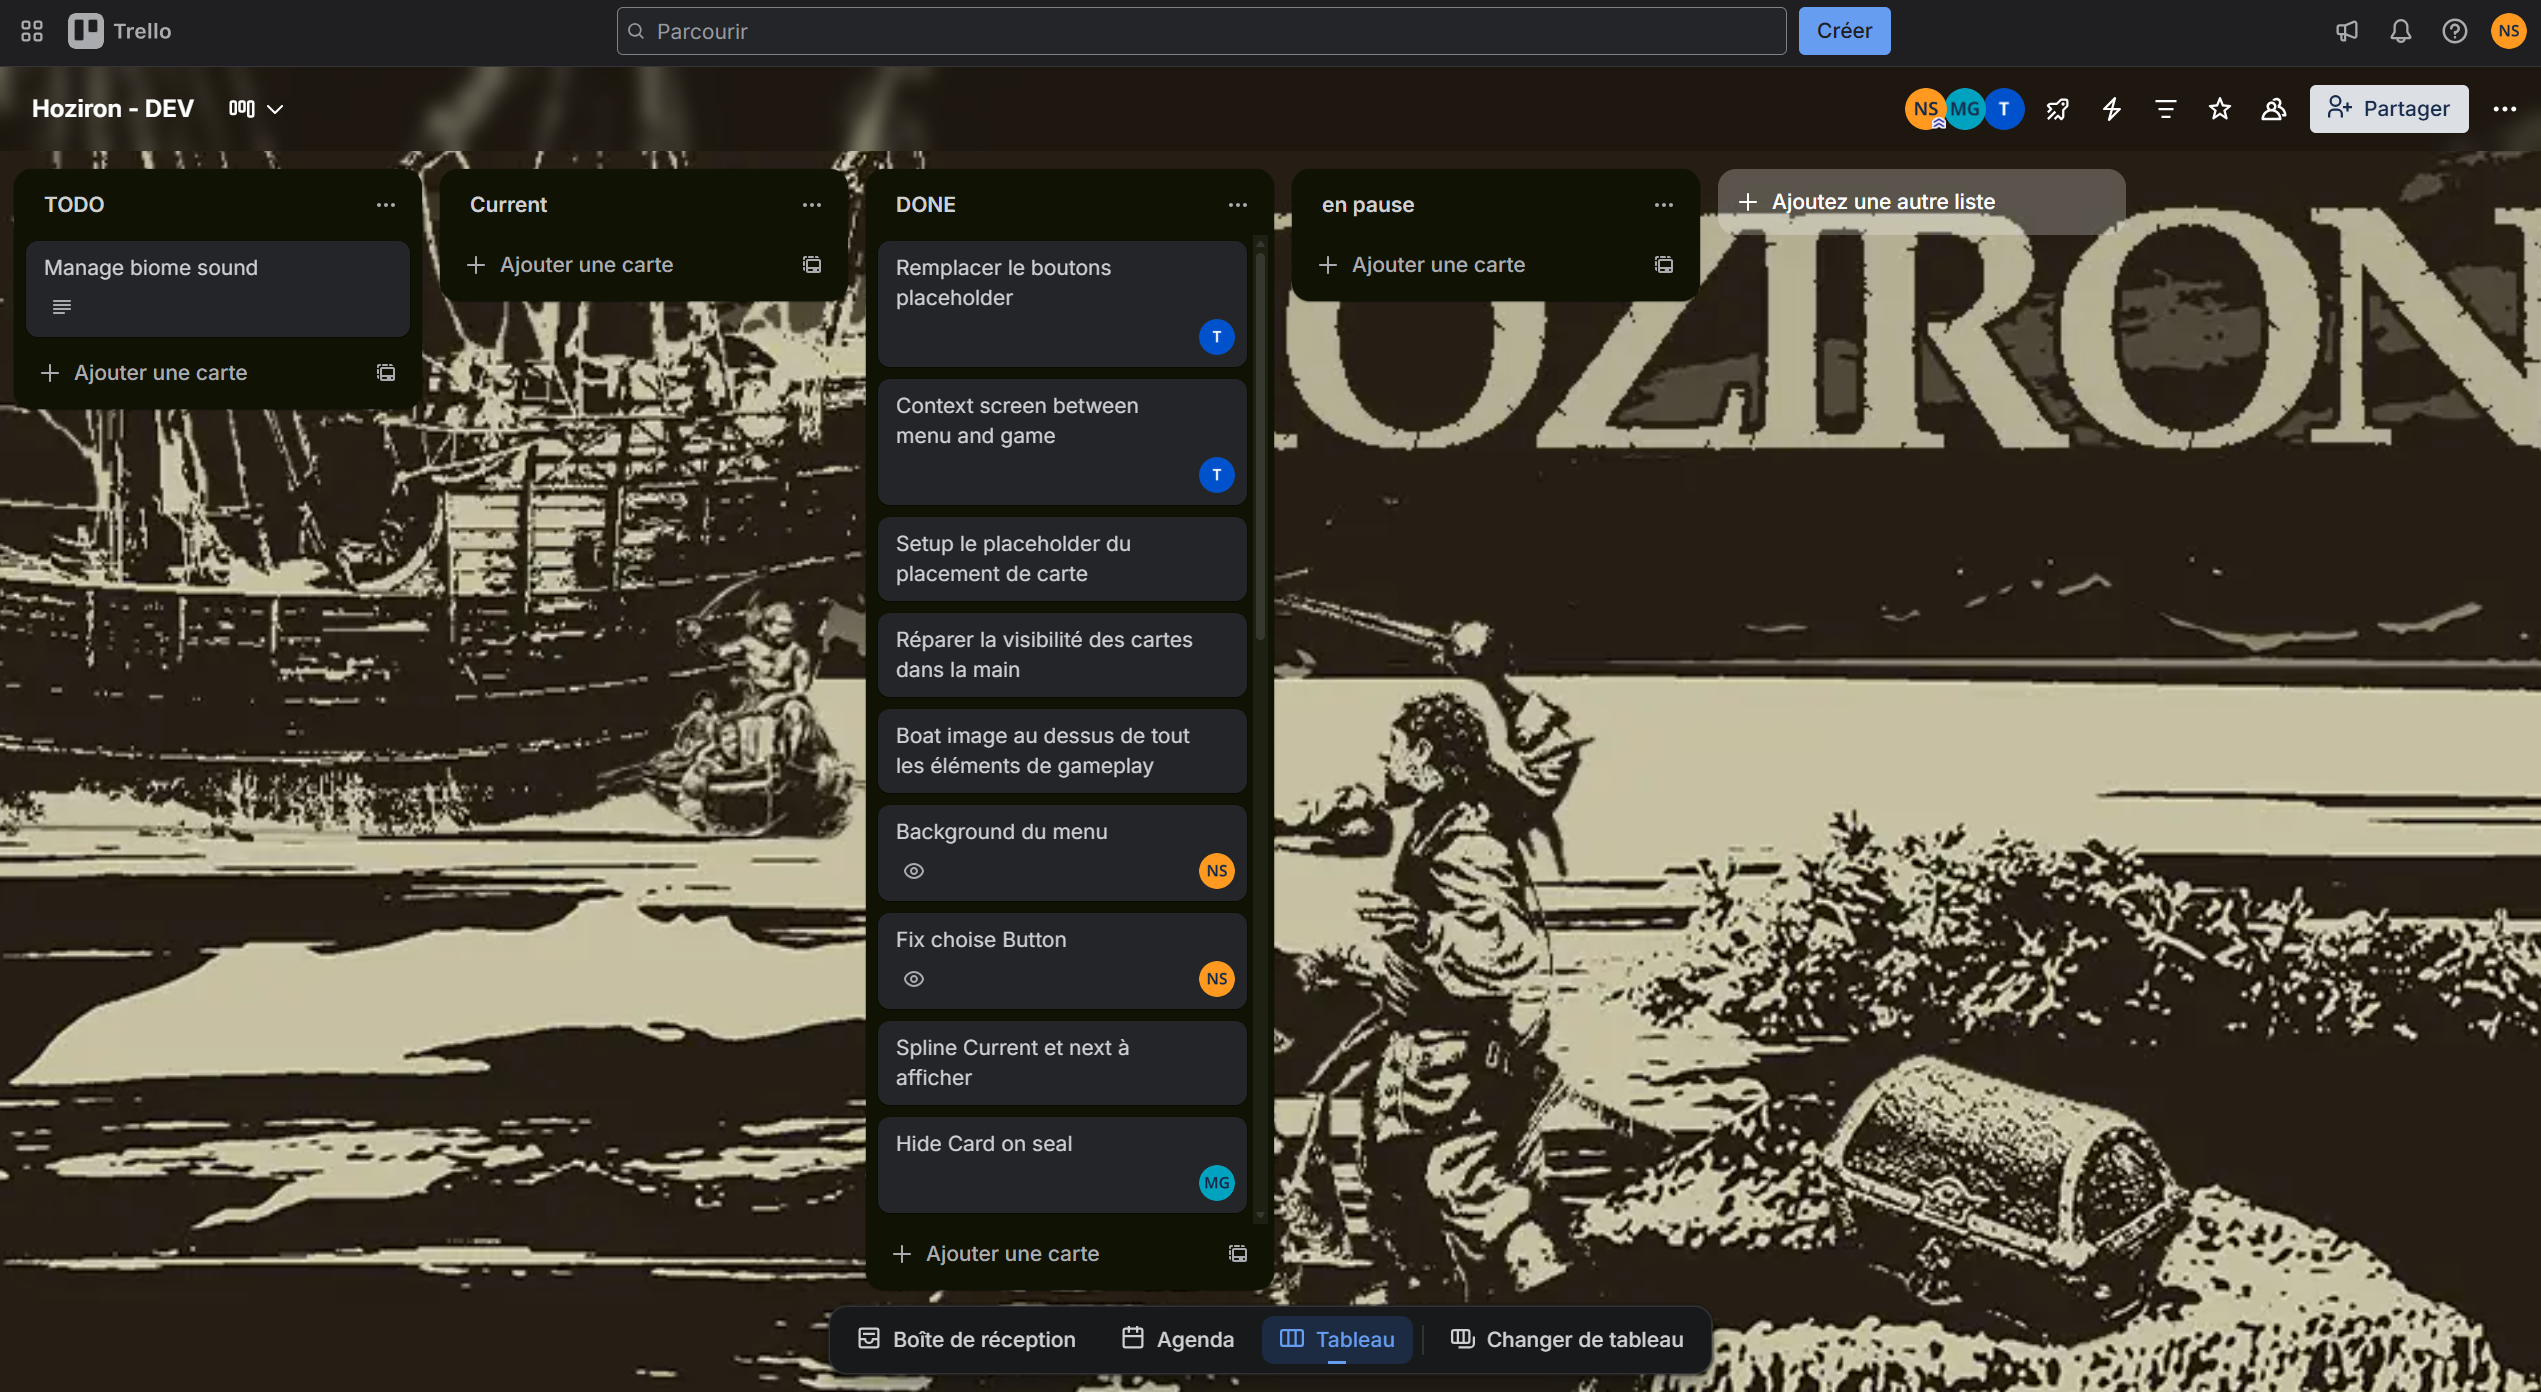Open Butler automation with the lightning icon
This screenshot has width=2541, height=1392.
click(x=2111, y=109)
